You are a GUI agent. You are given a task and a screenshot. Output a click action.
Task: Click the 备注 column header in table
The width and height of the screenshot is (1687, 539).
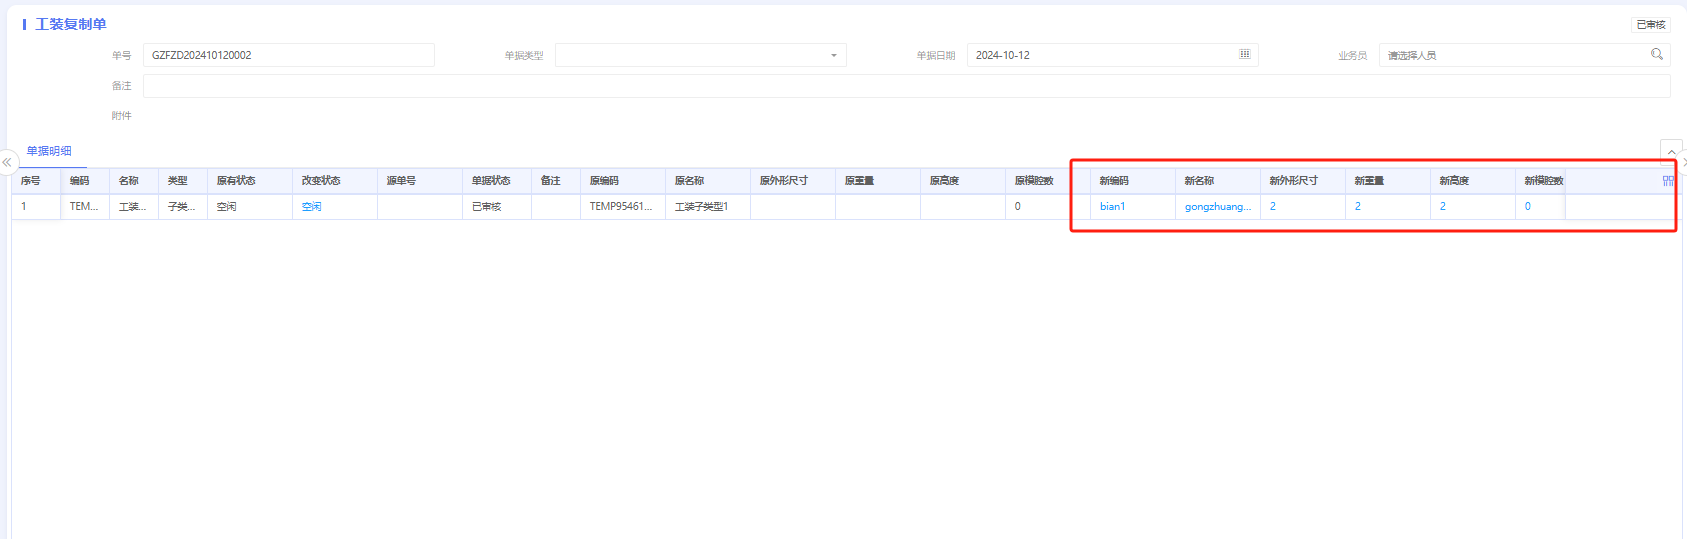(x=551, y=181)
